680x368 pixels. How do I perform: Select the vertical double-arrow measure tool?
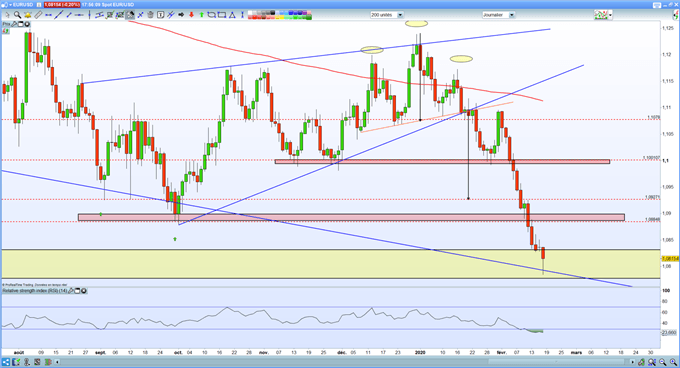tap(242, 15)
